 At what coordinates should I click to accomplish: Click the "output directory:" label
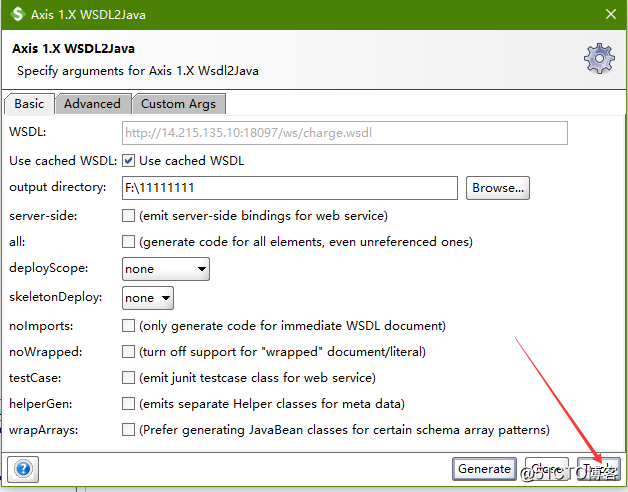[x=58, y=187]
